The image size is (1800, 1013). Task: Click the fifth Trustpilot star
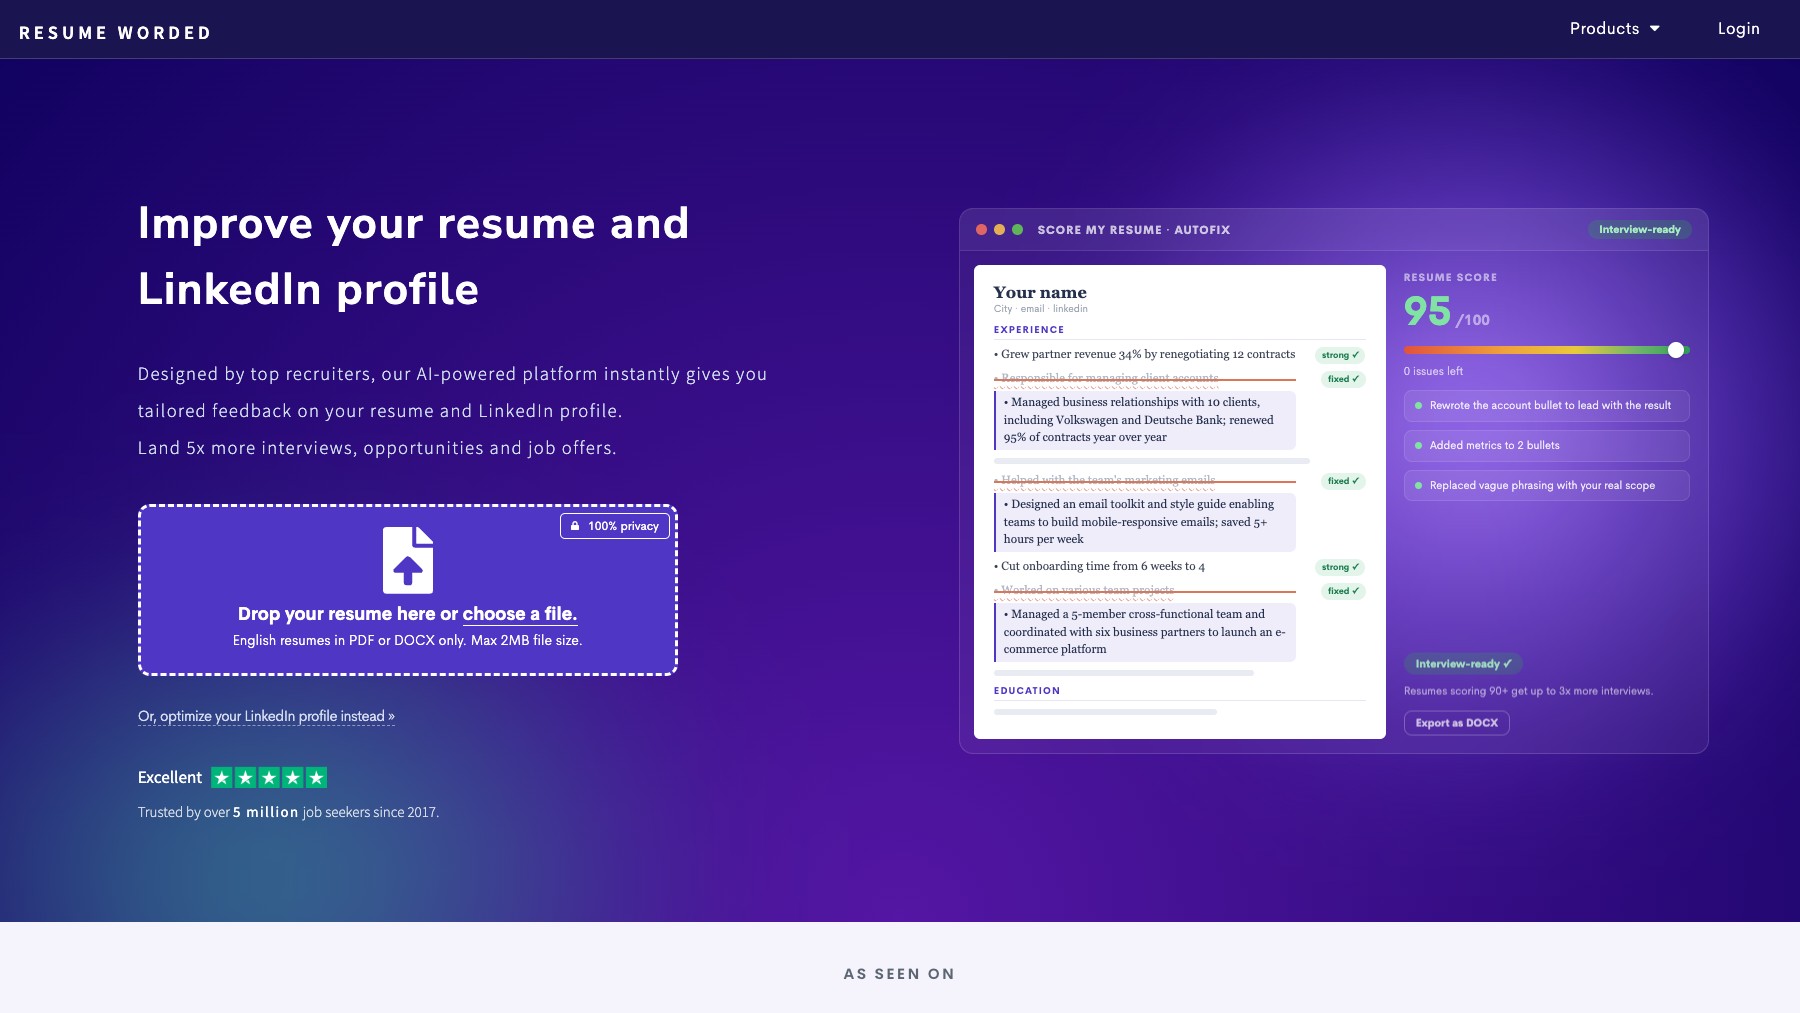tap(316, 777)
